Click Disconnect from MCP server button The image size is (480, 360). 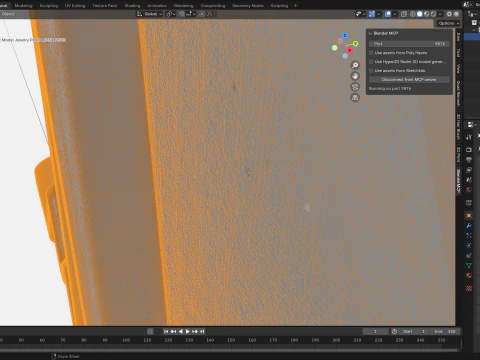coord(409,80)
